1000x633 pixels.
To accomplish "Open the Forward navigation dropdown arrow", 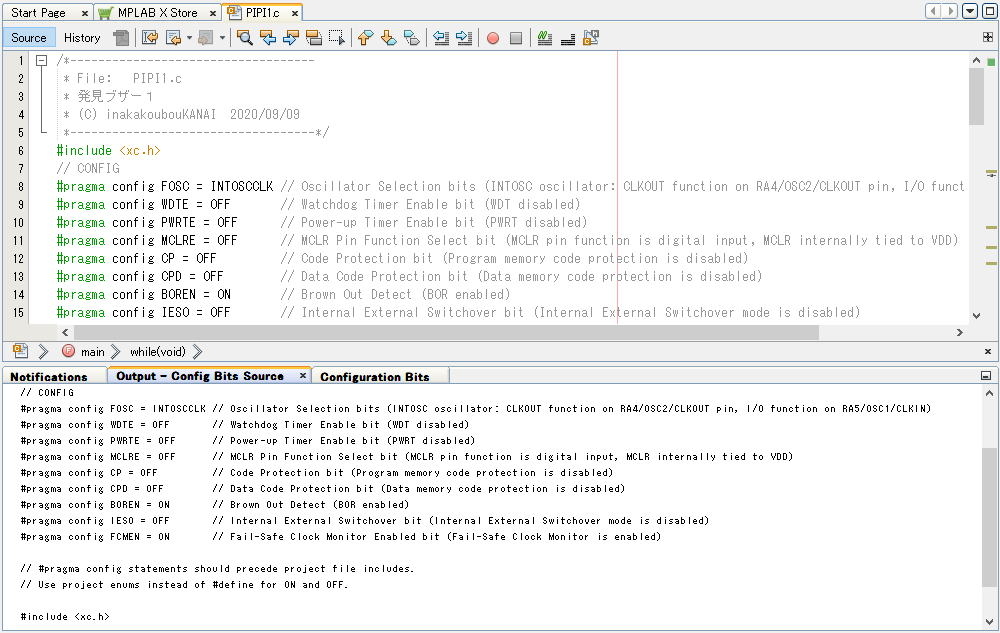I will (x=222, y=38).
